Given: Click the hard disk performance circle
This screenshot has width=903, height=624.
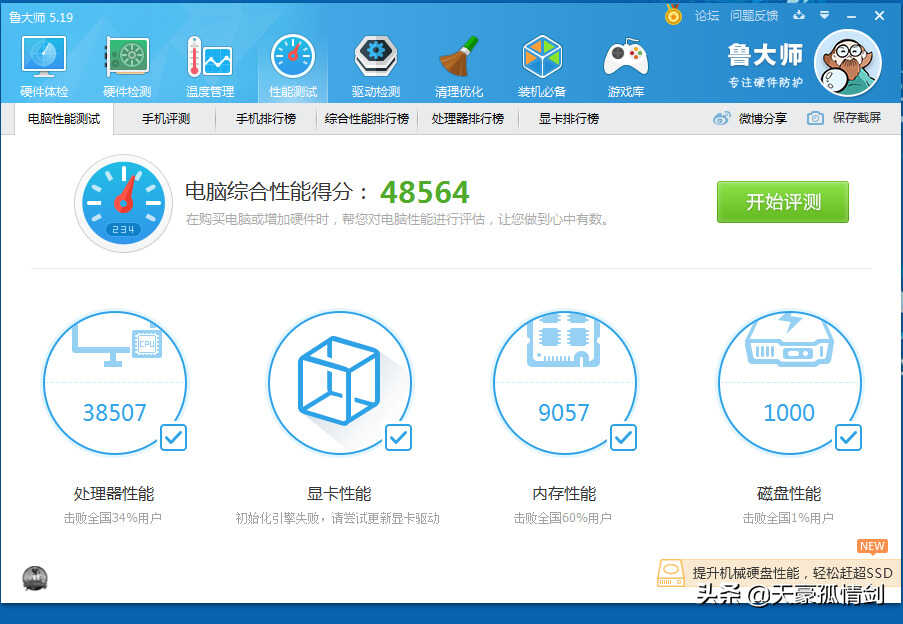Looking at the screenshot, I should pyautogui.click(x=790, y=383).
